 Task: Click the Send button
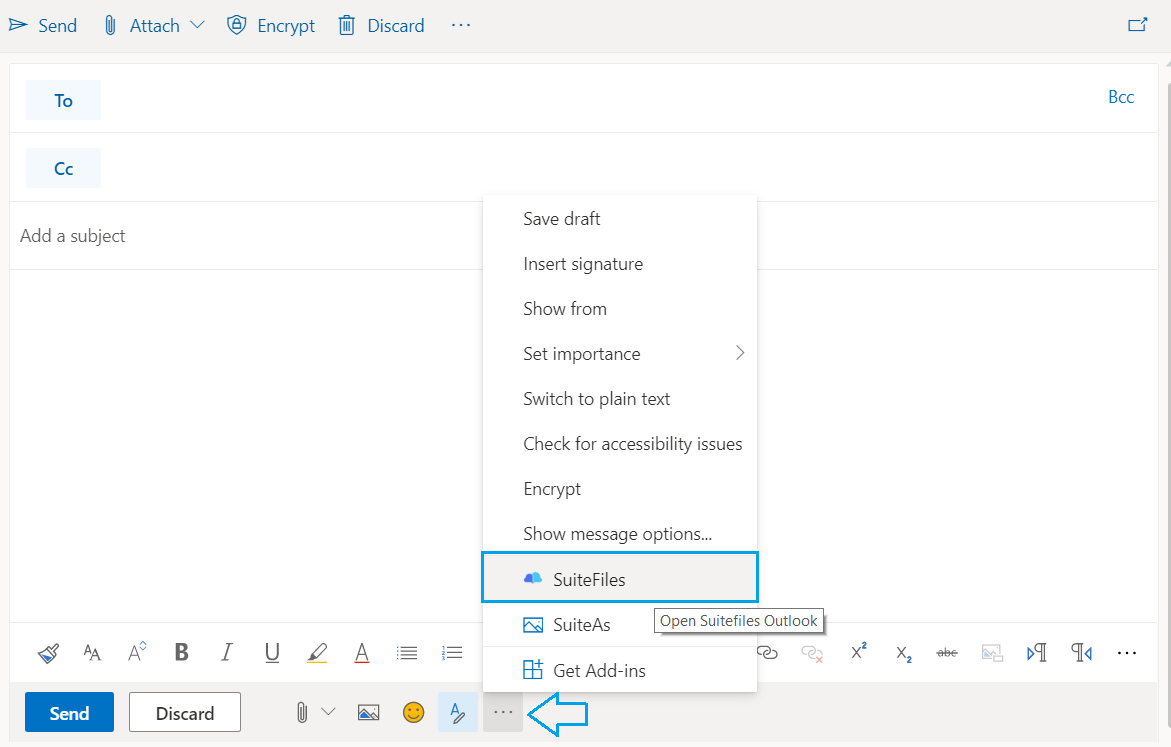[69, 712]
